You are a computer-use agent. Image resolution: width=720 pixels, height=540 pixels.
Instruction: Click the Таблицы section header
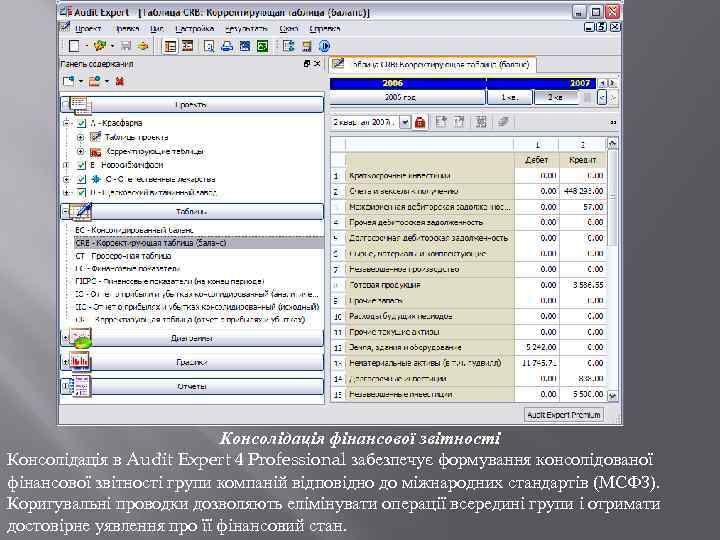(192, 212)
